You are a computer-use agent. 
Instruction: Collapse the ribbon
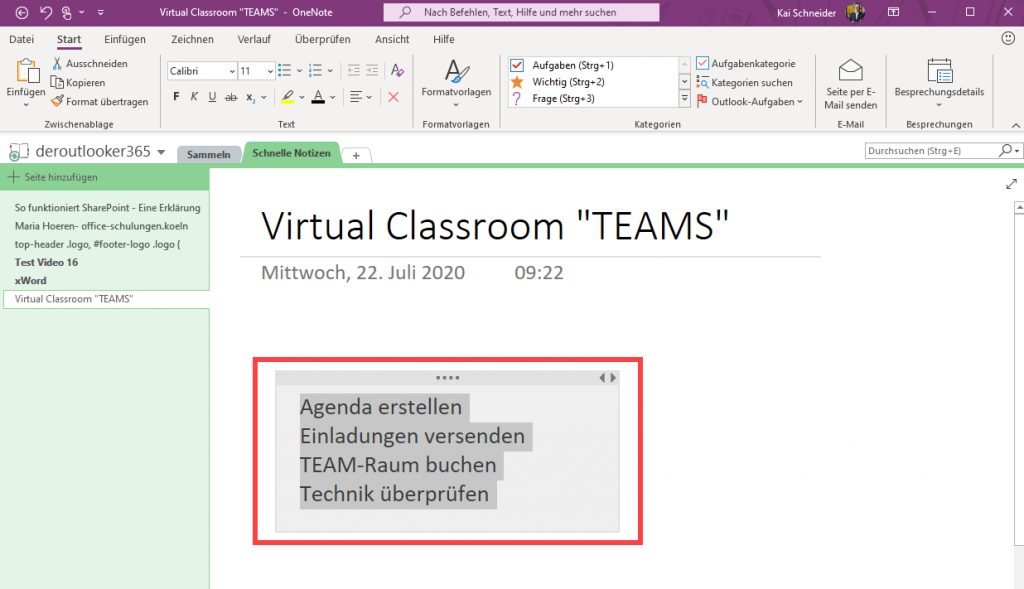(x=1016, y=125)
